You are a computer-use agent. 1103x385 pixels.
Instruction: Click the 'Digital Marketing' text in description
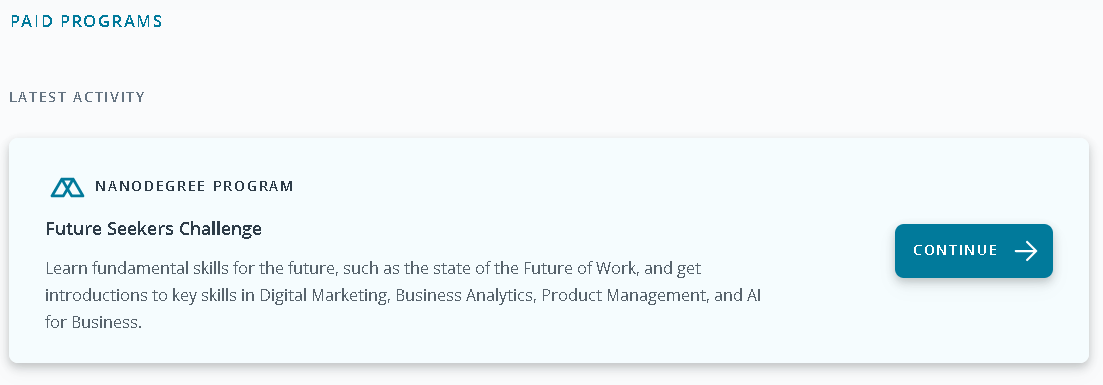pos(324,296)
